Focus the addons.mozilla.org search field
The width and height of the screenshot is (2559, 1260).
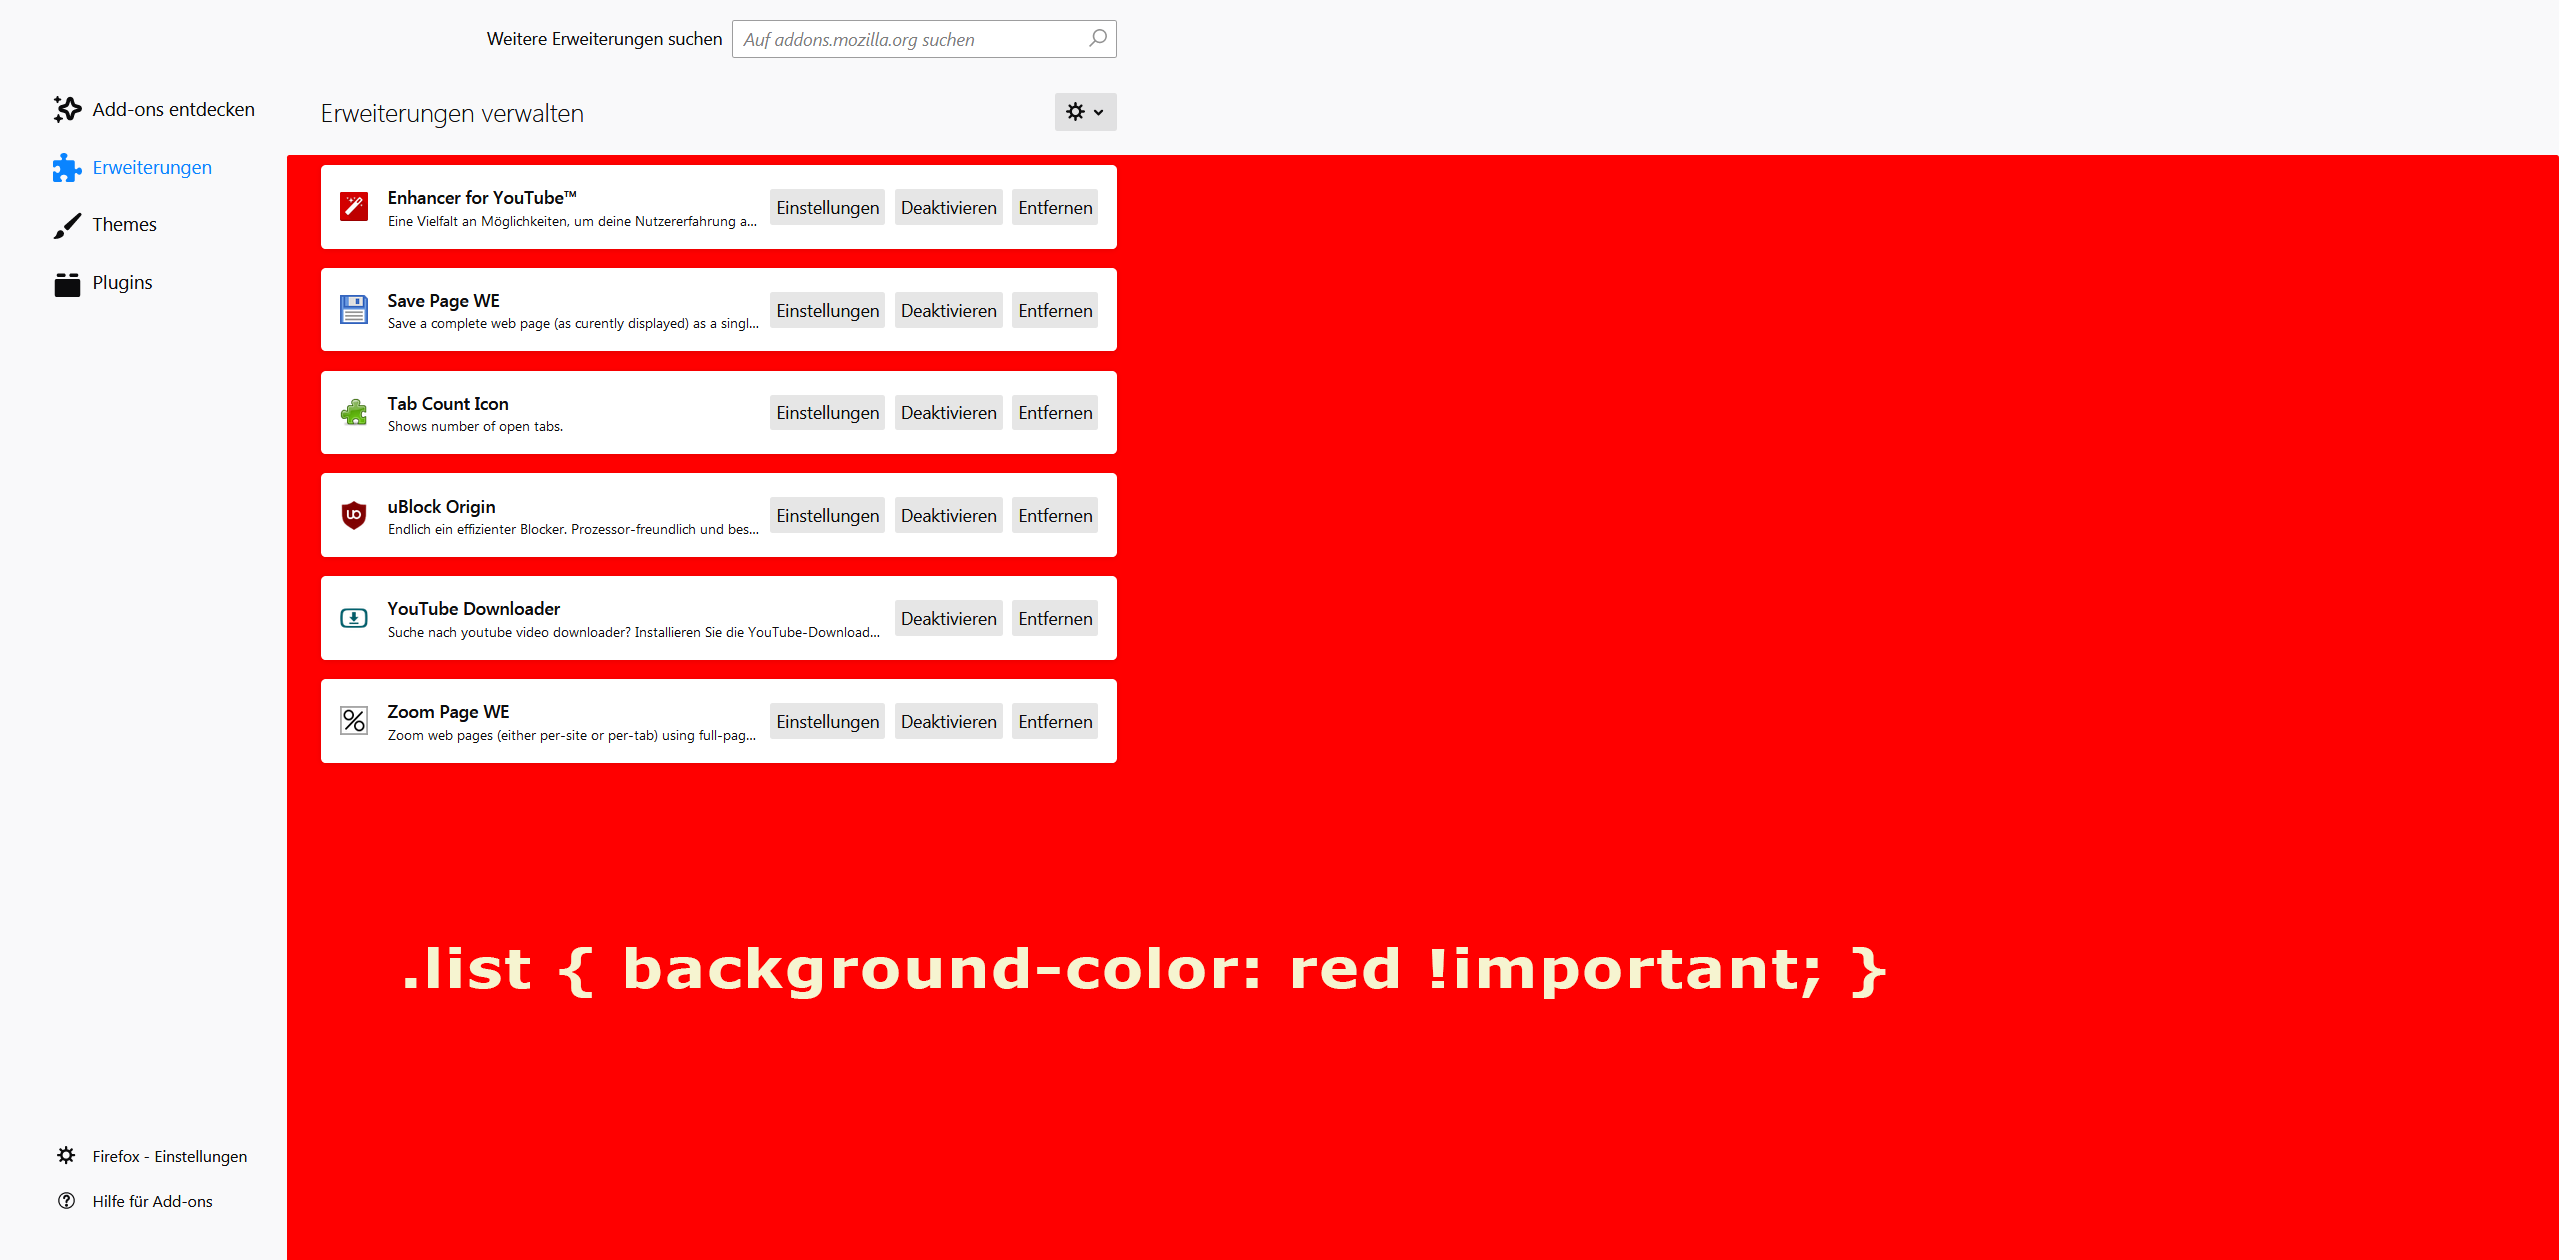pyautogui.click(x=910, y=40)
